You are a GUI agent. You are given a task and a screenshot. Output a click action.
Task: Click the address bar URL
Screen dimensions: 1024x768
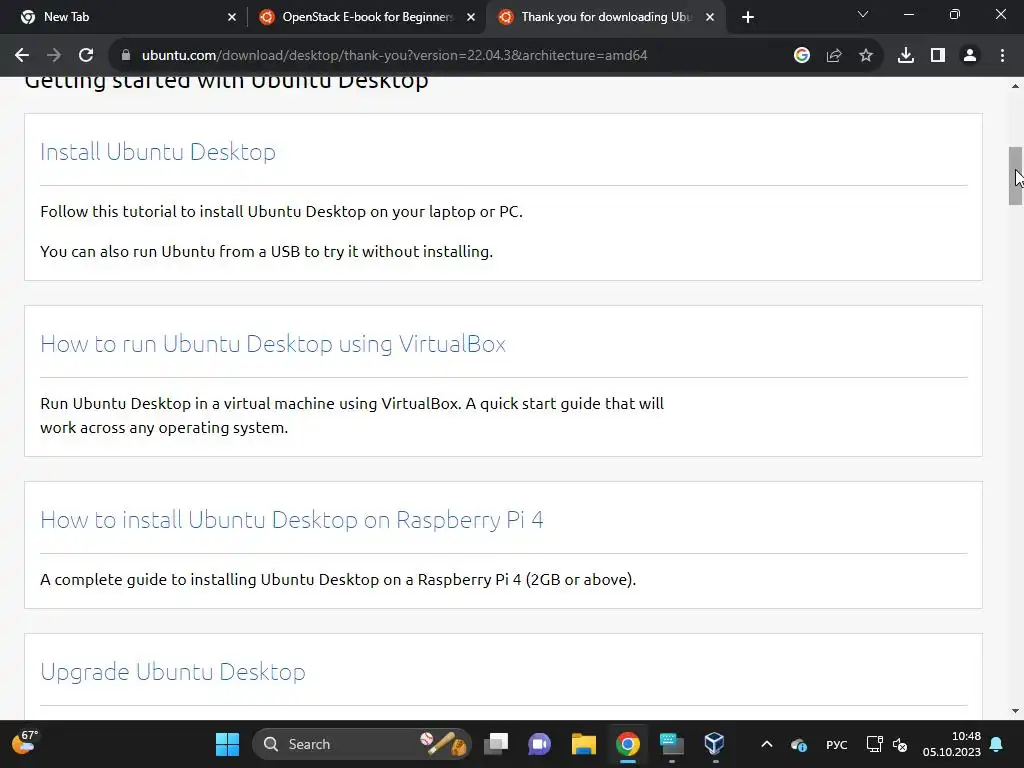(x=394, y=56)
